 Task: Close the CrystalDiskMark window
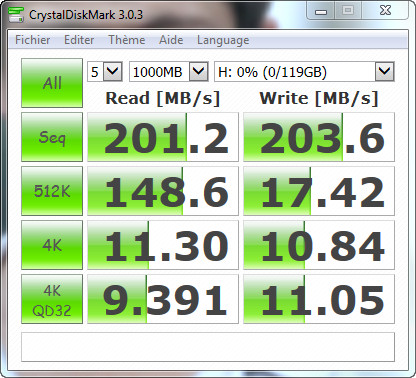[385, 11]
